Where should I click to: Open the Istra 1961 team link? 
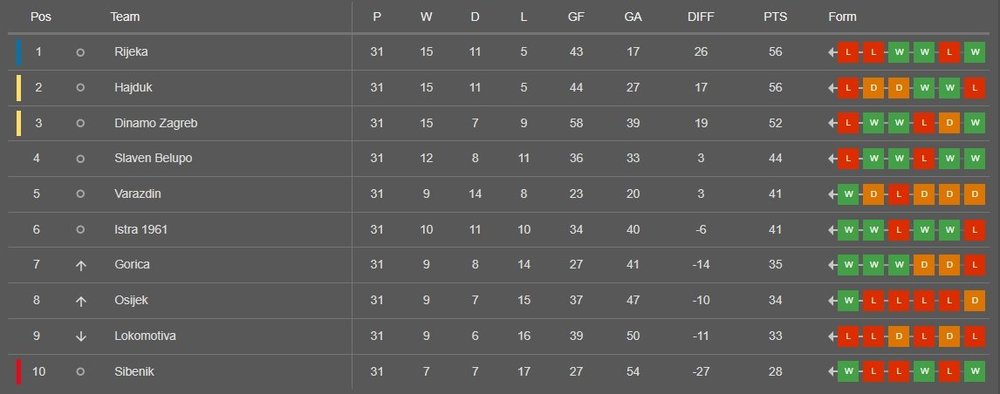pyautogui.click(x=141, y=229)
